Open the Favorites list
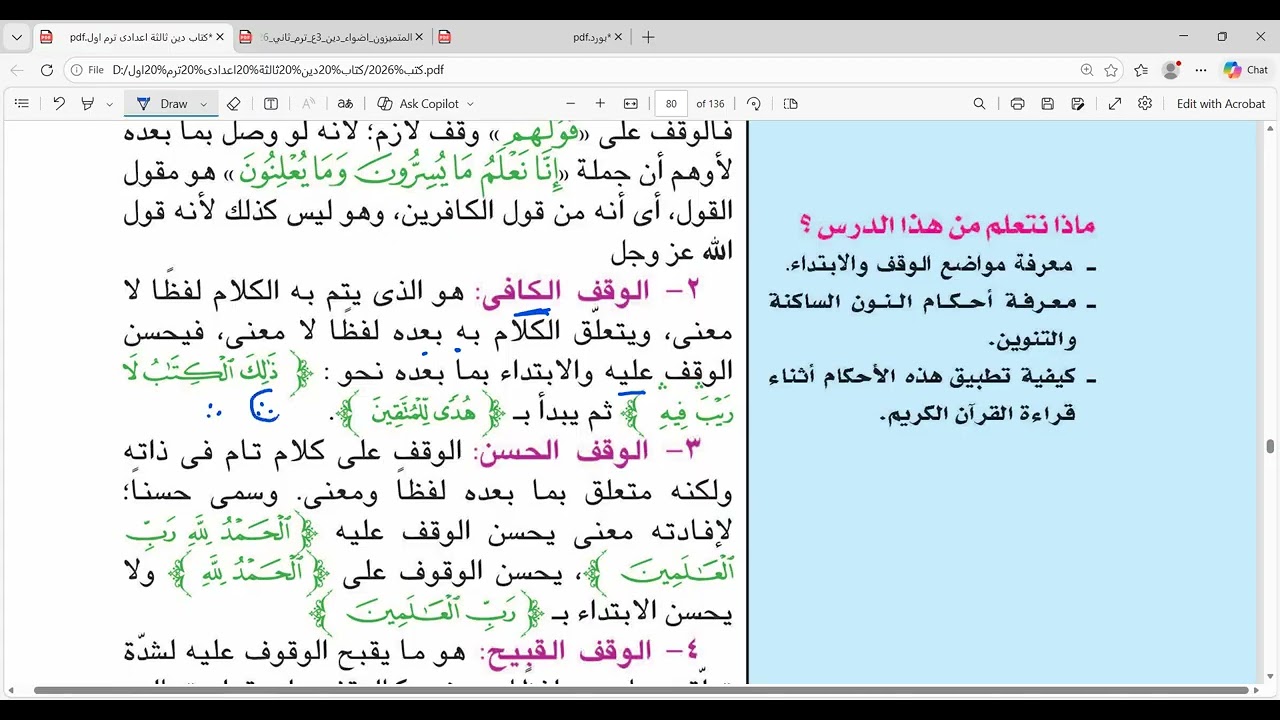 click(x=1142, y=70)
